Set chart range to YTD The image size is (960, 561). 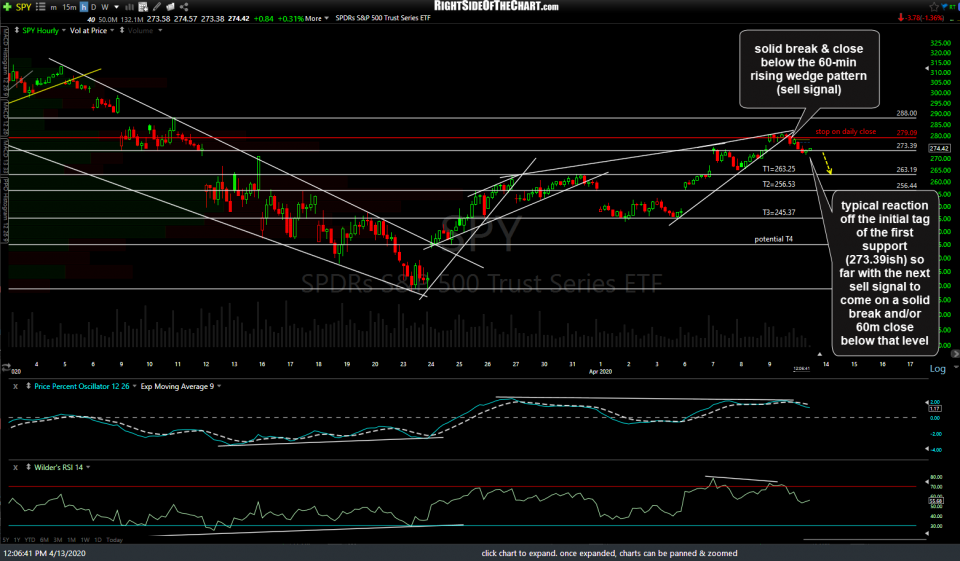pos(29,540)
